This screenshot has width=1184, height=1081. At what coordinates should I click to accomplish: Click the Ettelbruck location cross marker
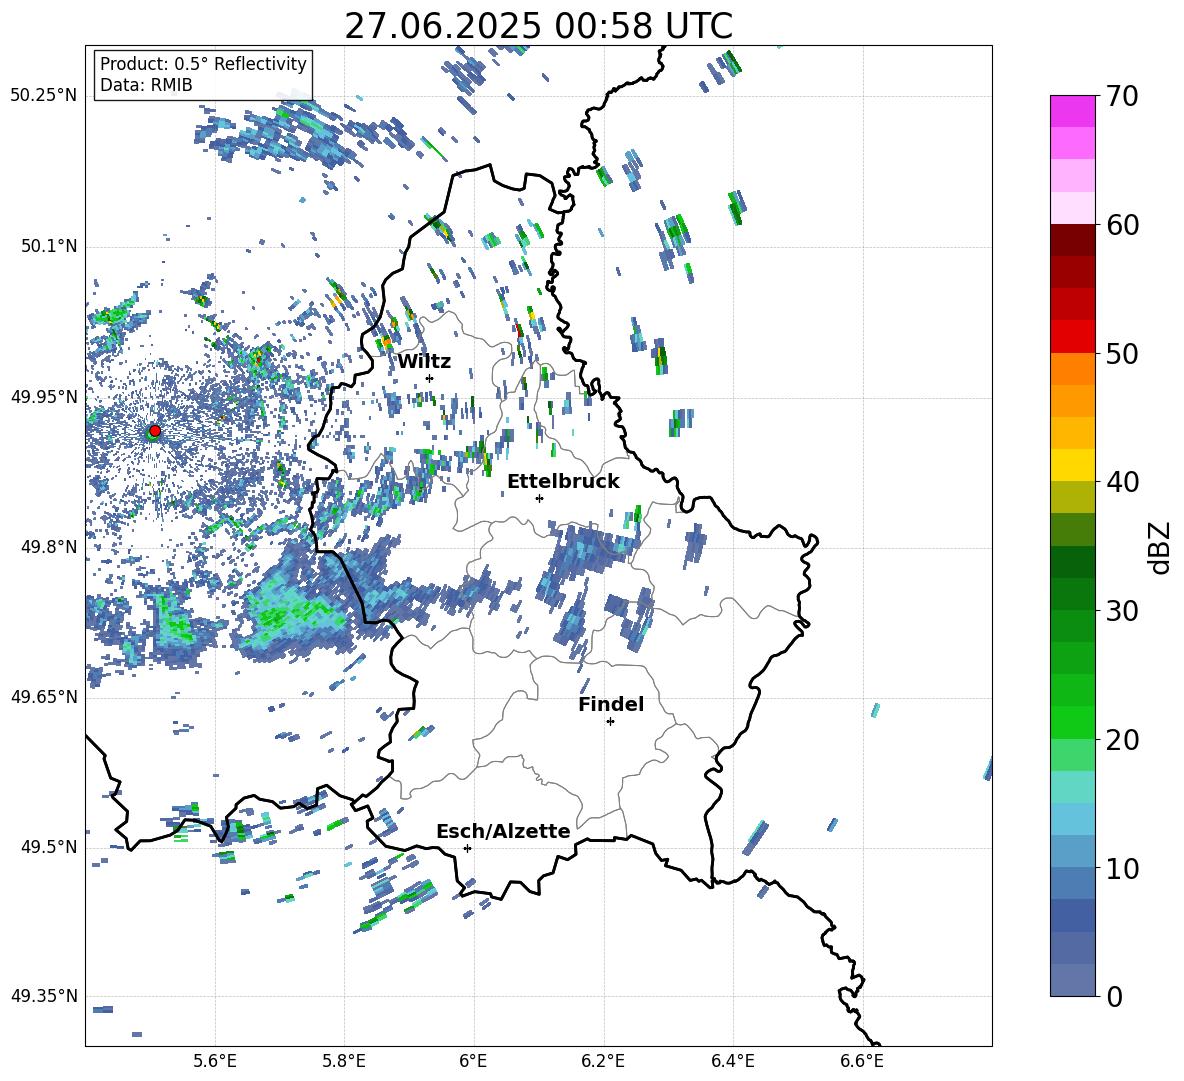(539, 498)
